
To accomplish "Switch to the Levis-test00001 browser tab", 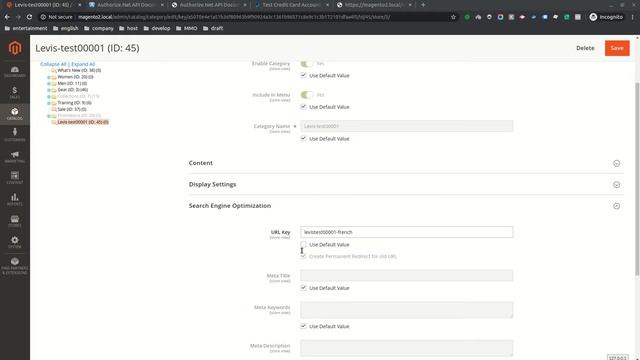I will click(x=42, y=5).
